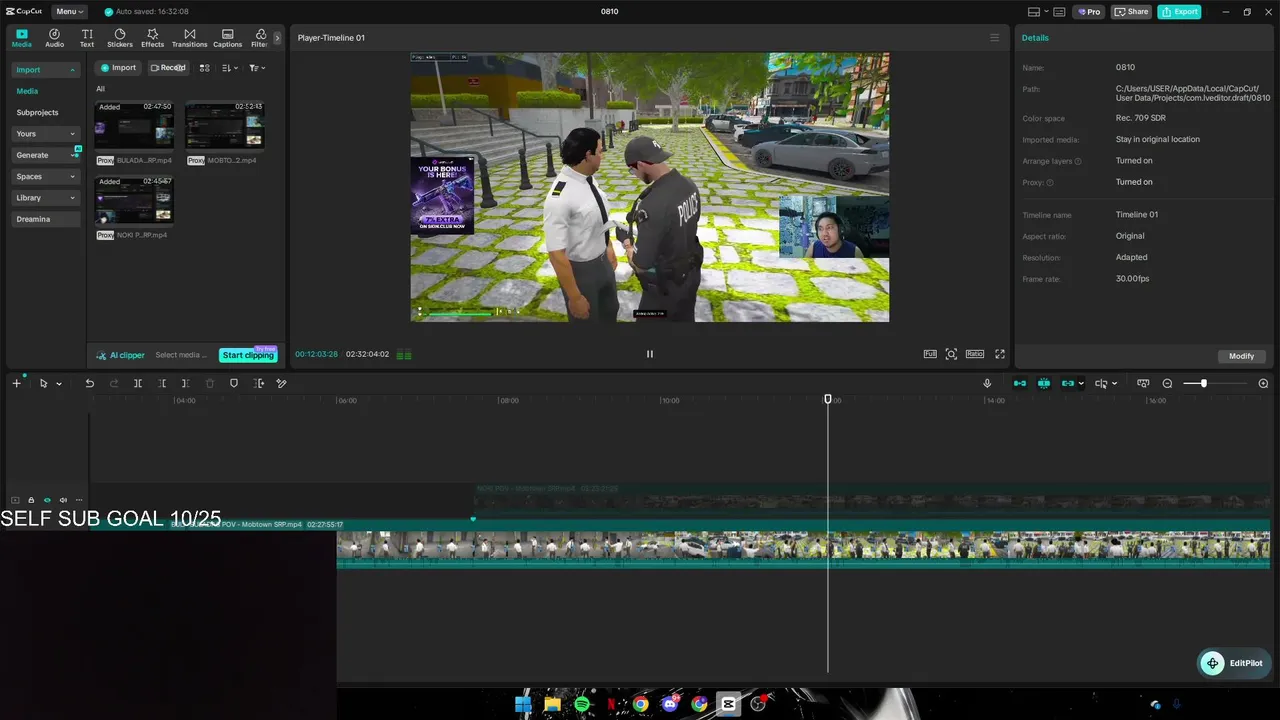Open the window layout icon dropdown

point(1038,12)
